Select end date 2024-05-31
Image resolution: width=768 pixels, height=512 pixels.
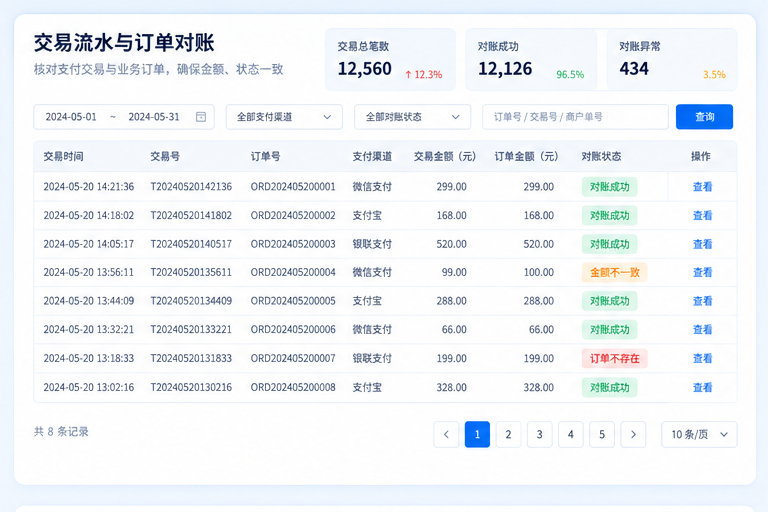click(154, 117)
